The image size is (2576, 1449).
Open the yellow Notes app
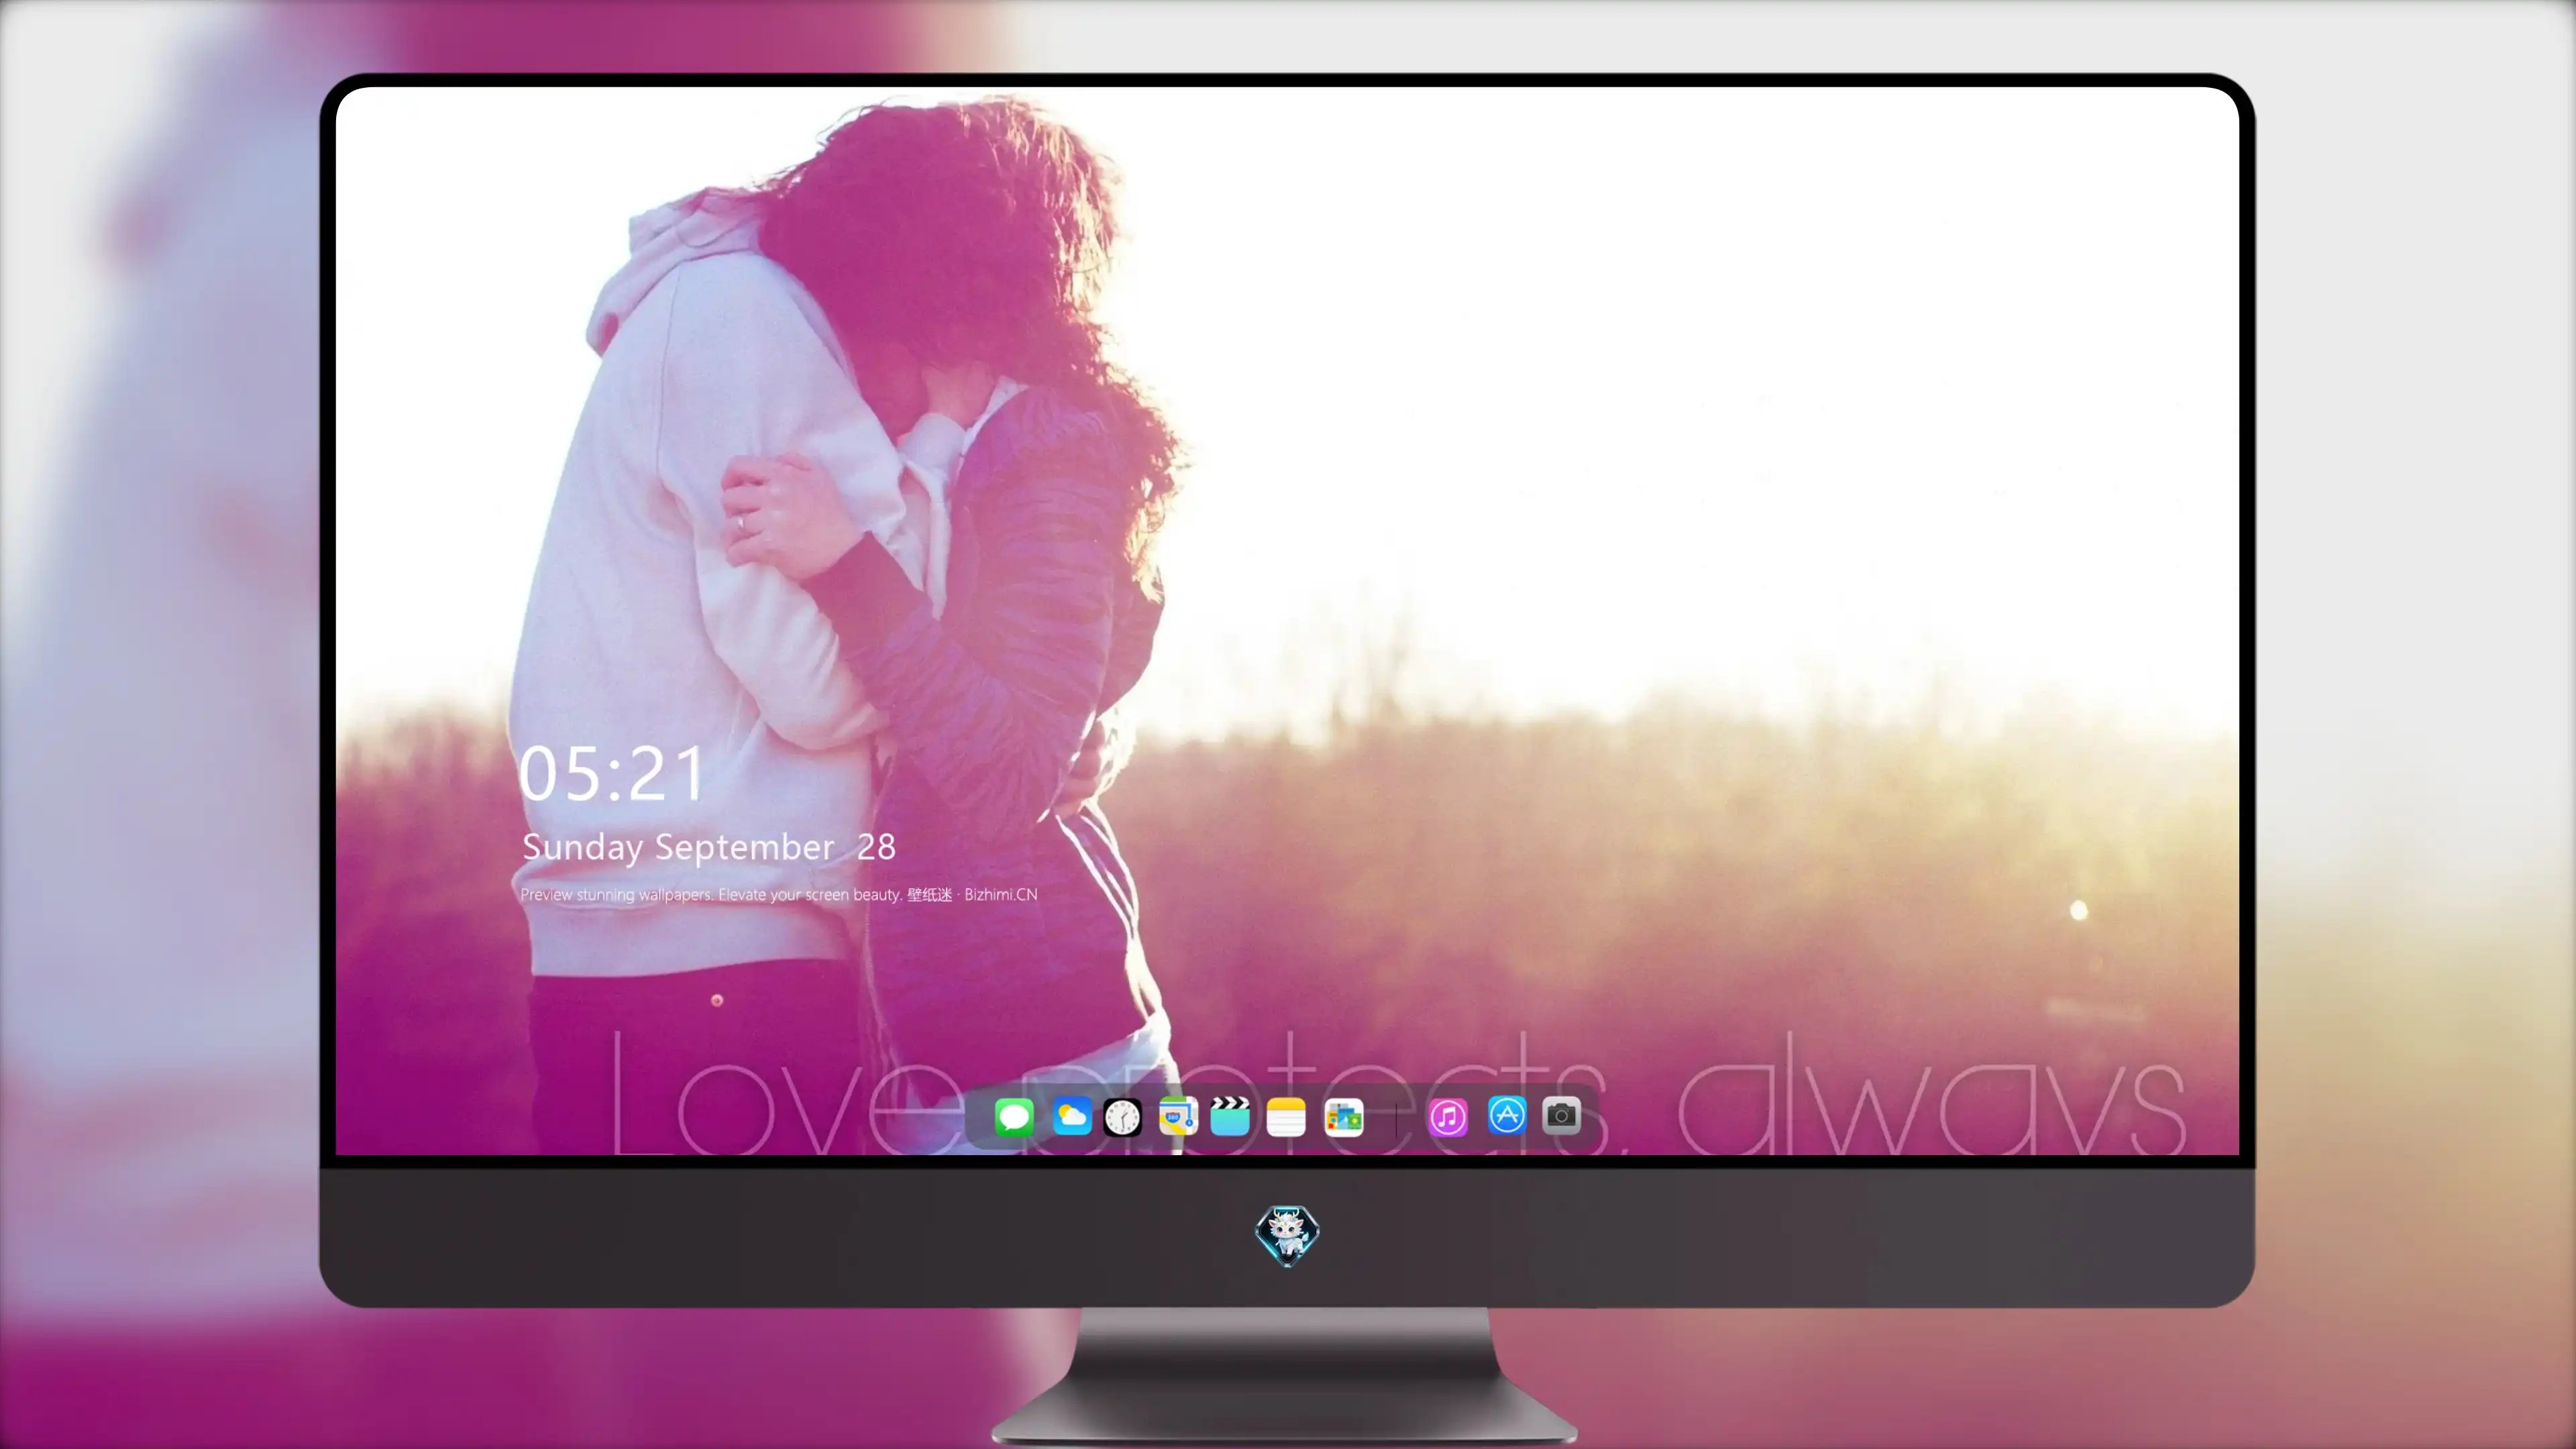click(x=1286, y=1116)
